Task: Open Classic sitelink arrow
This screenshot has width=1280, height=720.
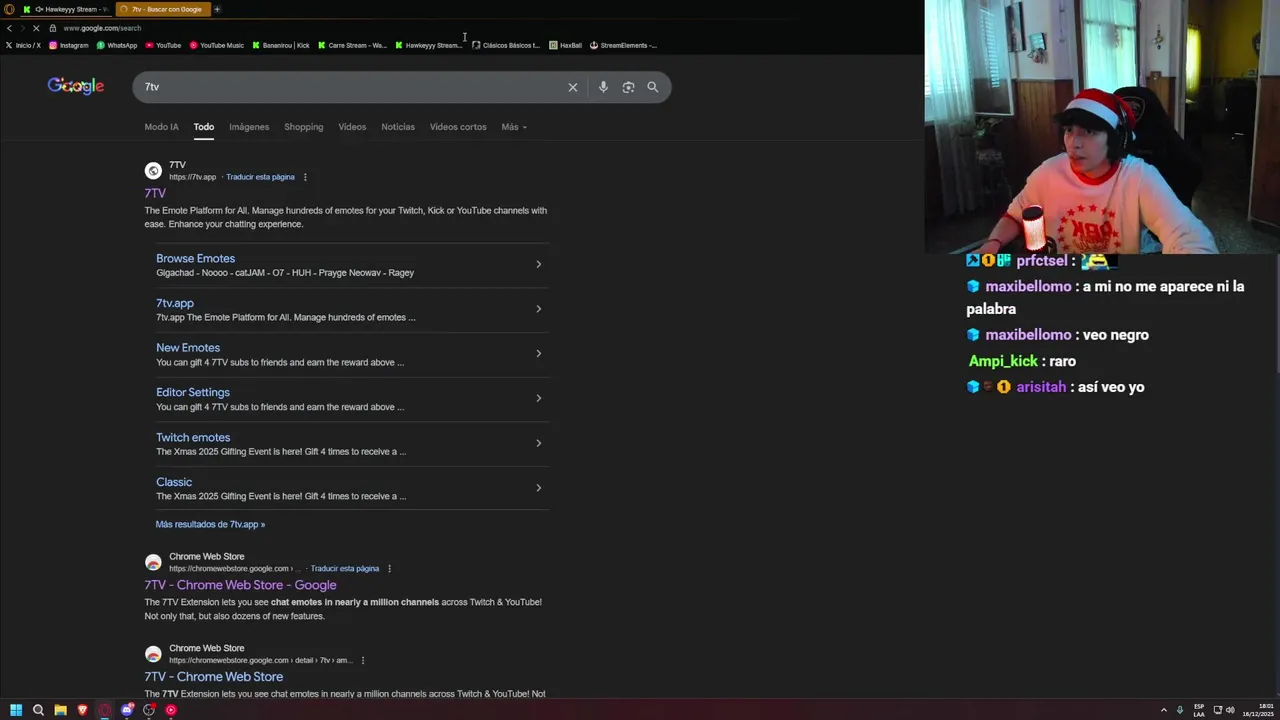Action: point(538,488)
